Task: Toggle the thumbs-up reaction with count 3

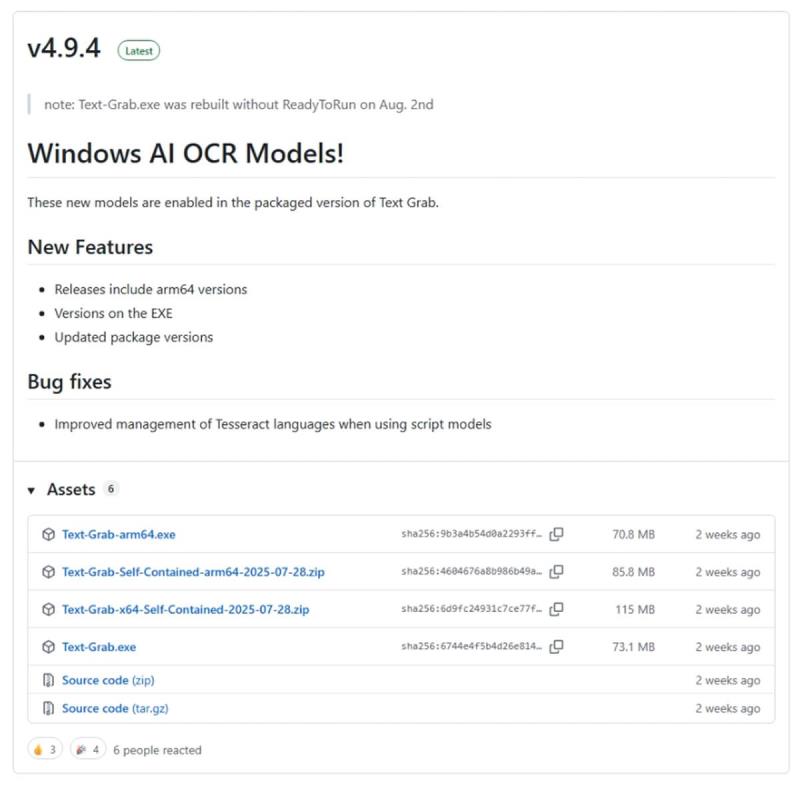Action: pos(45,749)
